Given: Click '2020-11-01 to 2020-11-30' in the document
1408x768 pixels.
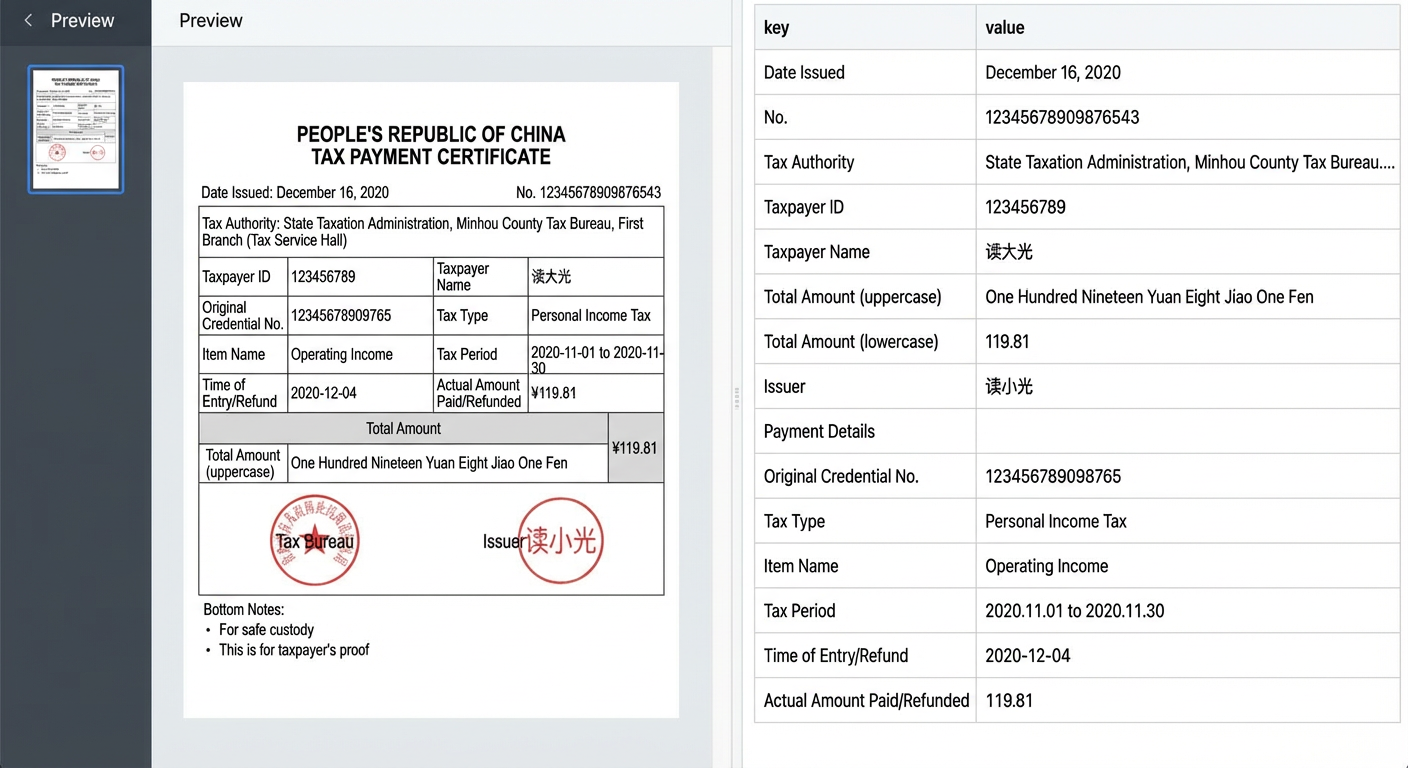Looking at the screenshot, I should pos(597,360).
